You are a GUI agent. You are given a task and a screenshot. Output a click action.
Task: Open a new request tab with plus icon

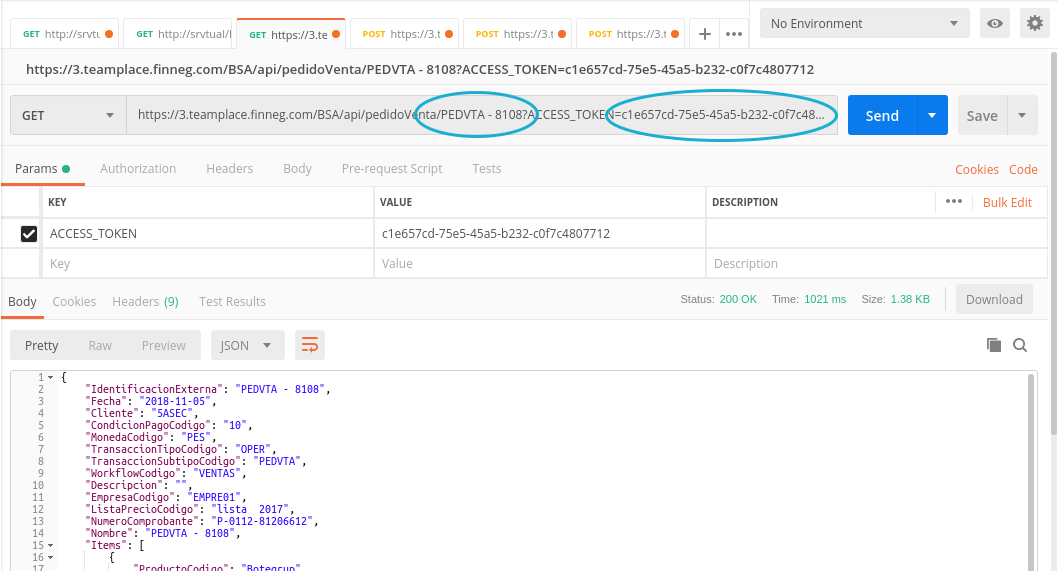[705, 34]
